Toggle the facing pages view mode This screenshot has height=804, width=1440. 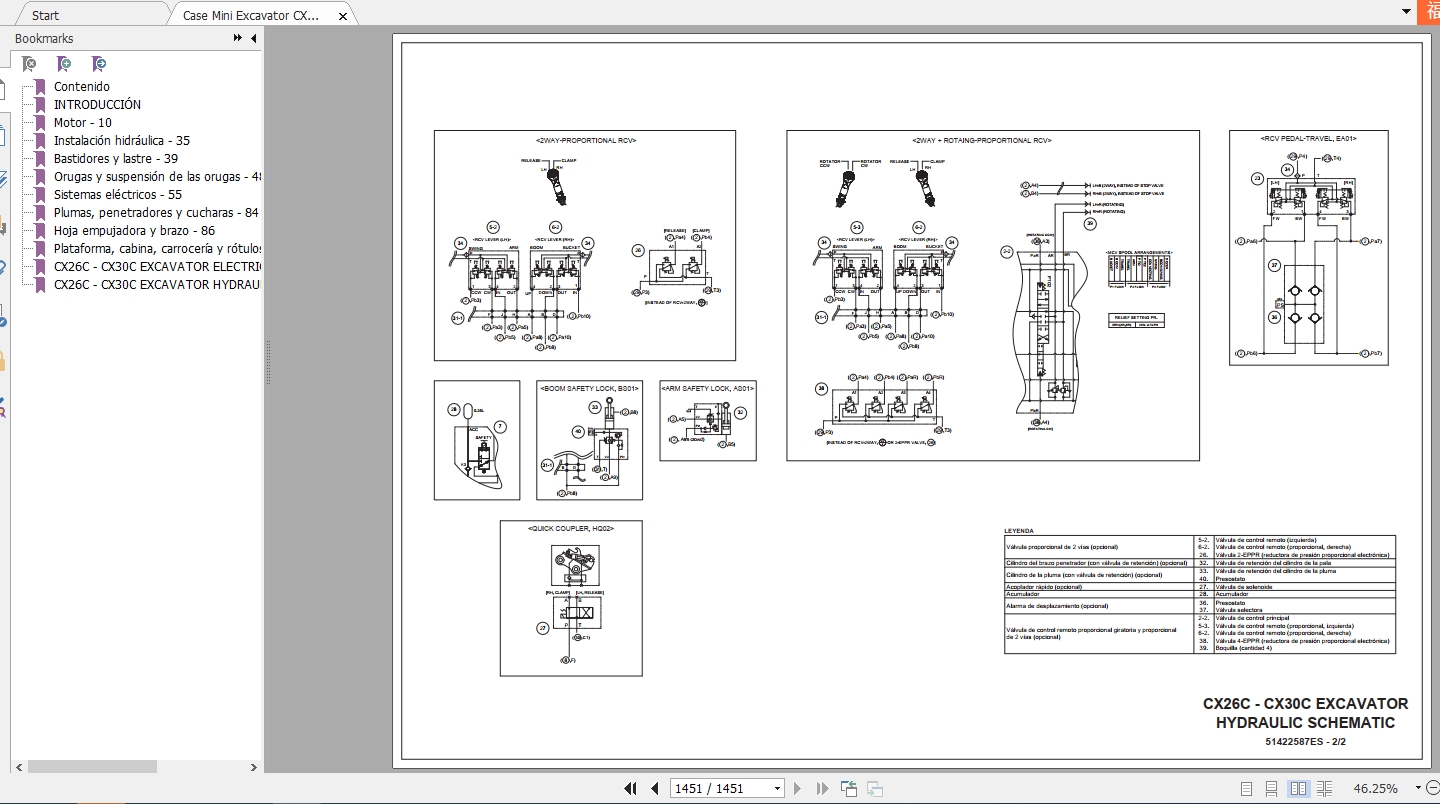point(1299,788)
